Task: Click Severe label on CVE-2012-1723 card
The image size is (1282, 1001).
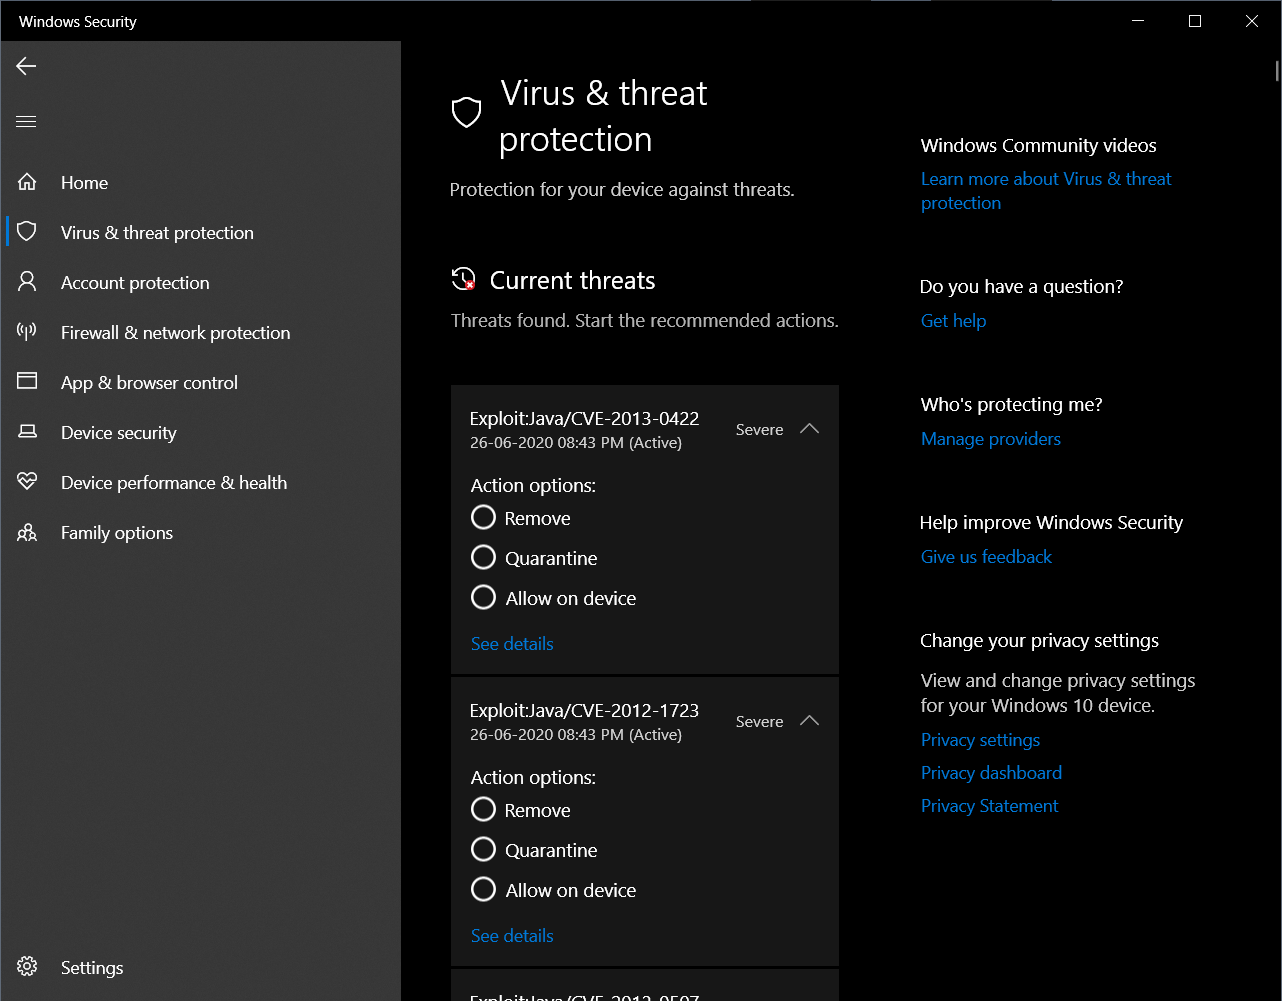Action: click(x=759, y=721)
